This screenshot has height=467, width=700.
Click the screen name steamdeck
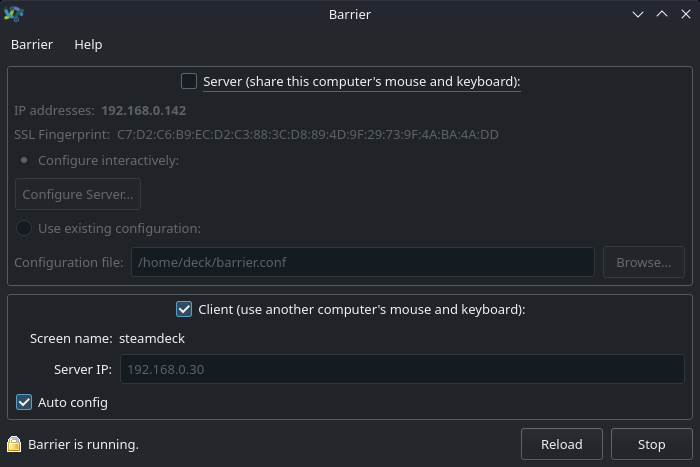coord(152,338)
